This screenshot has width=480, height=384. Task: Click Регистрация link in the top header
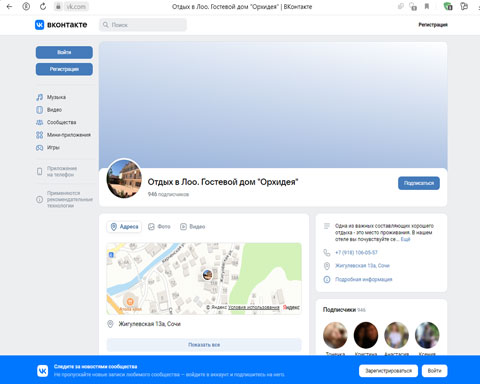click(x=433, y=25)
